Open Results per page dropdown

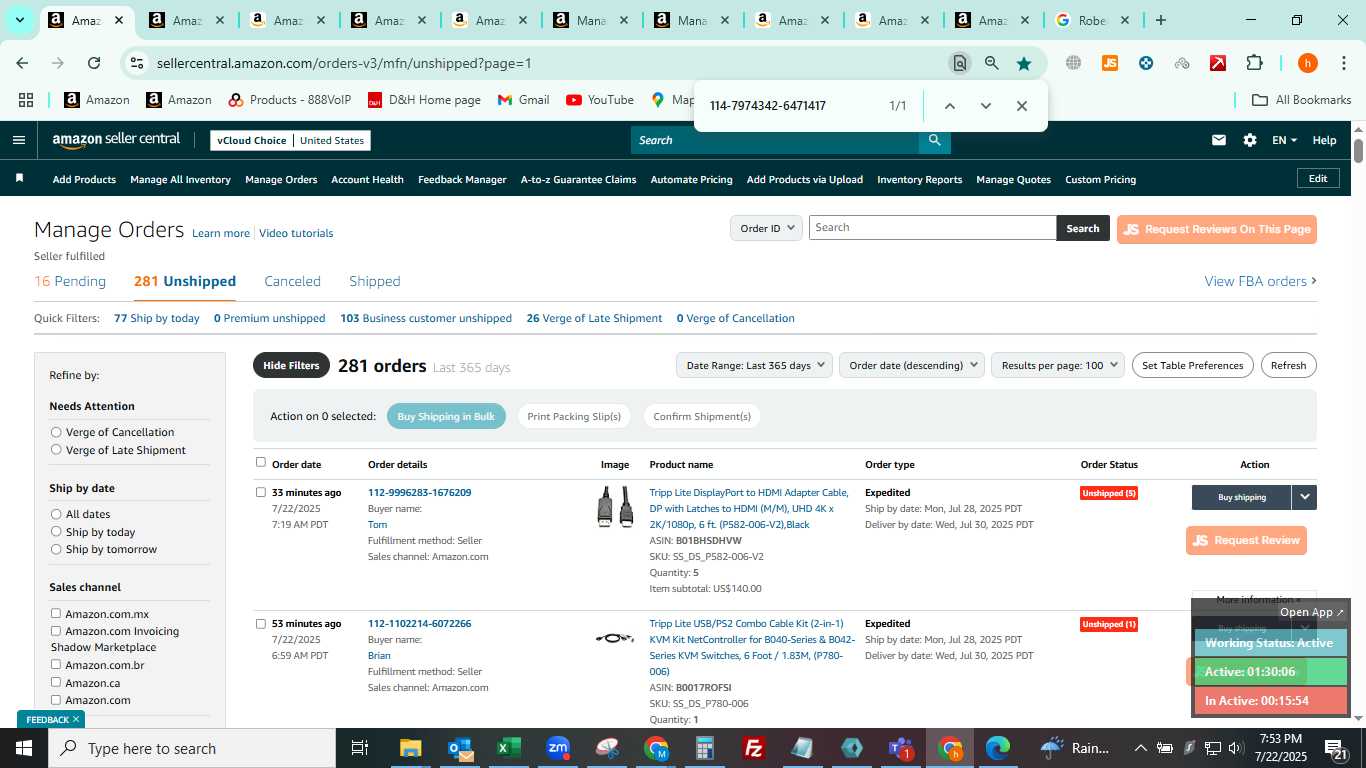tap(1058, 365)
